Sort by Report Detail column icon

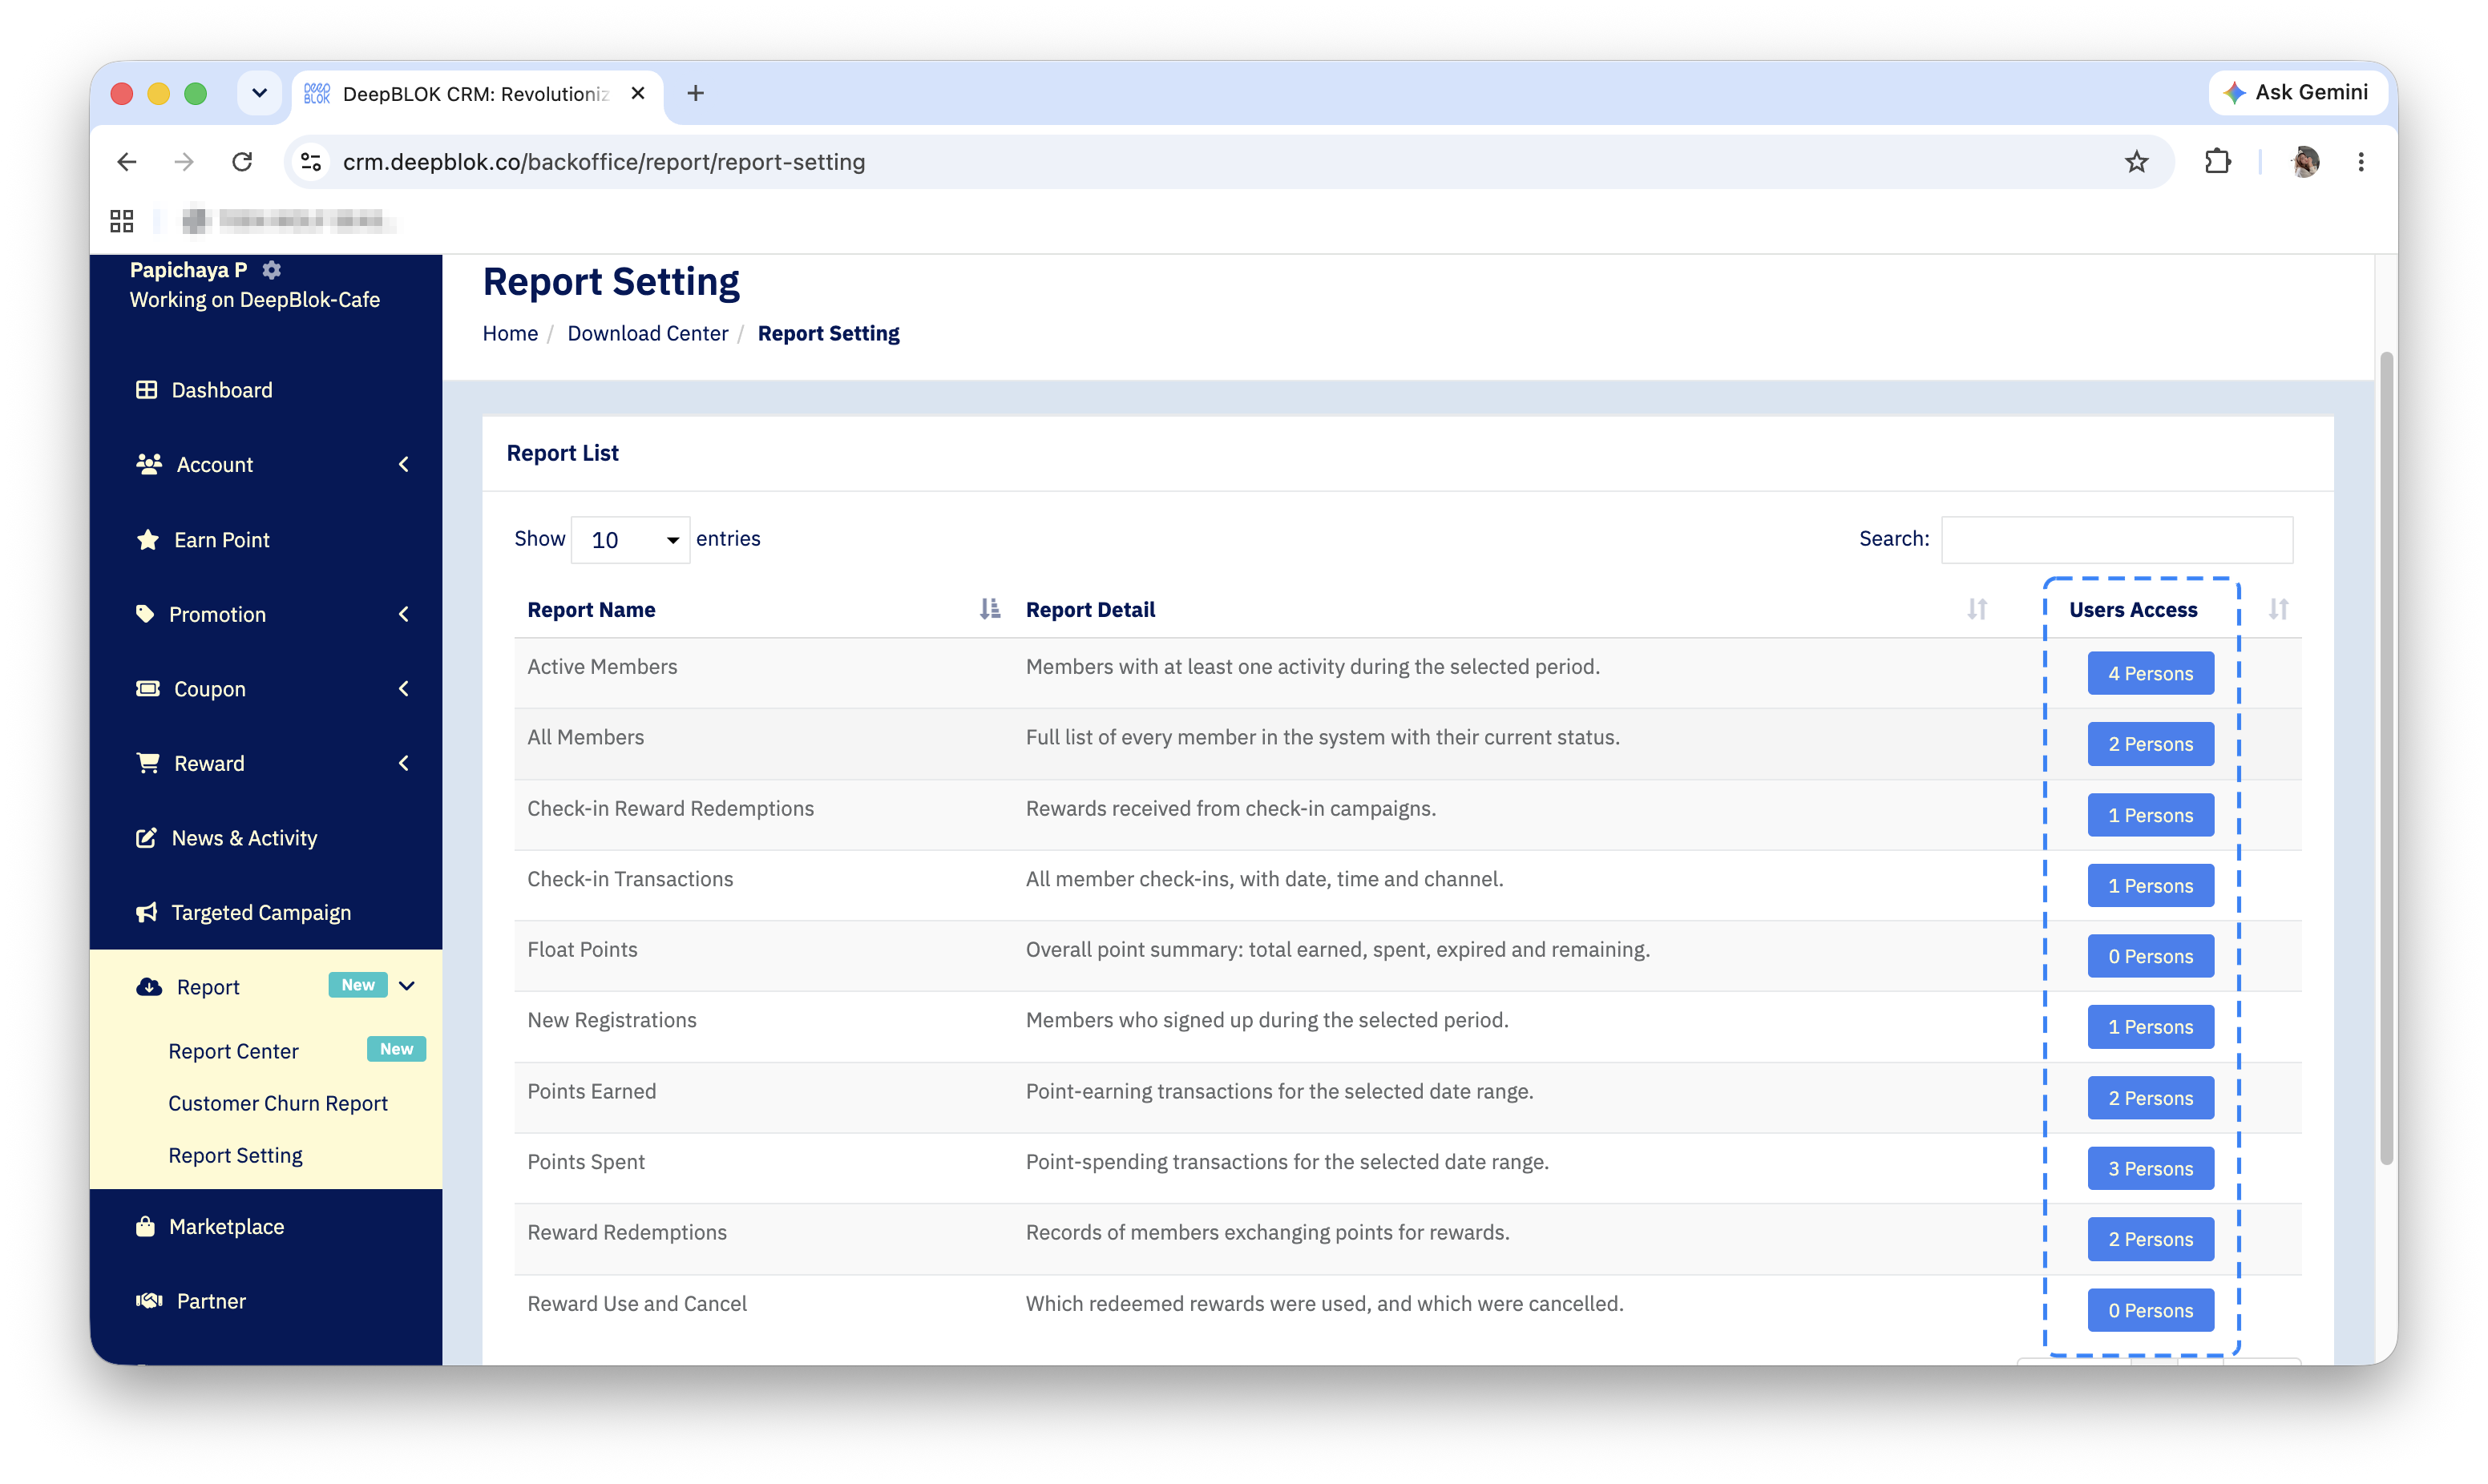pos(1976,609)
